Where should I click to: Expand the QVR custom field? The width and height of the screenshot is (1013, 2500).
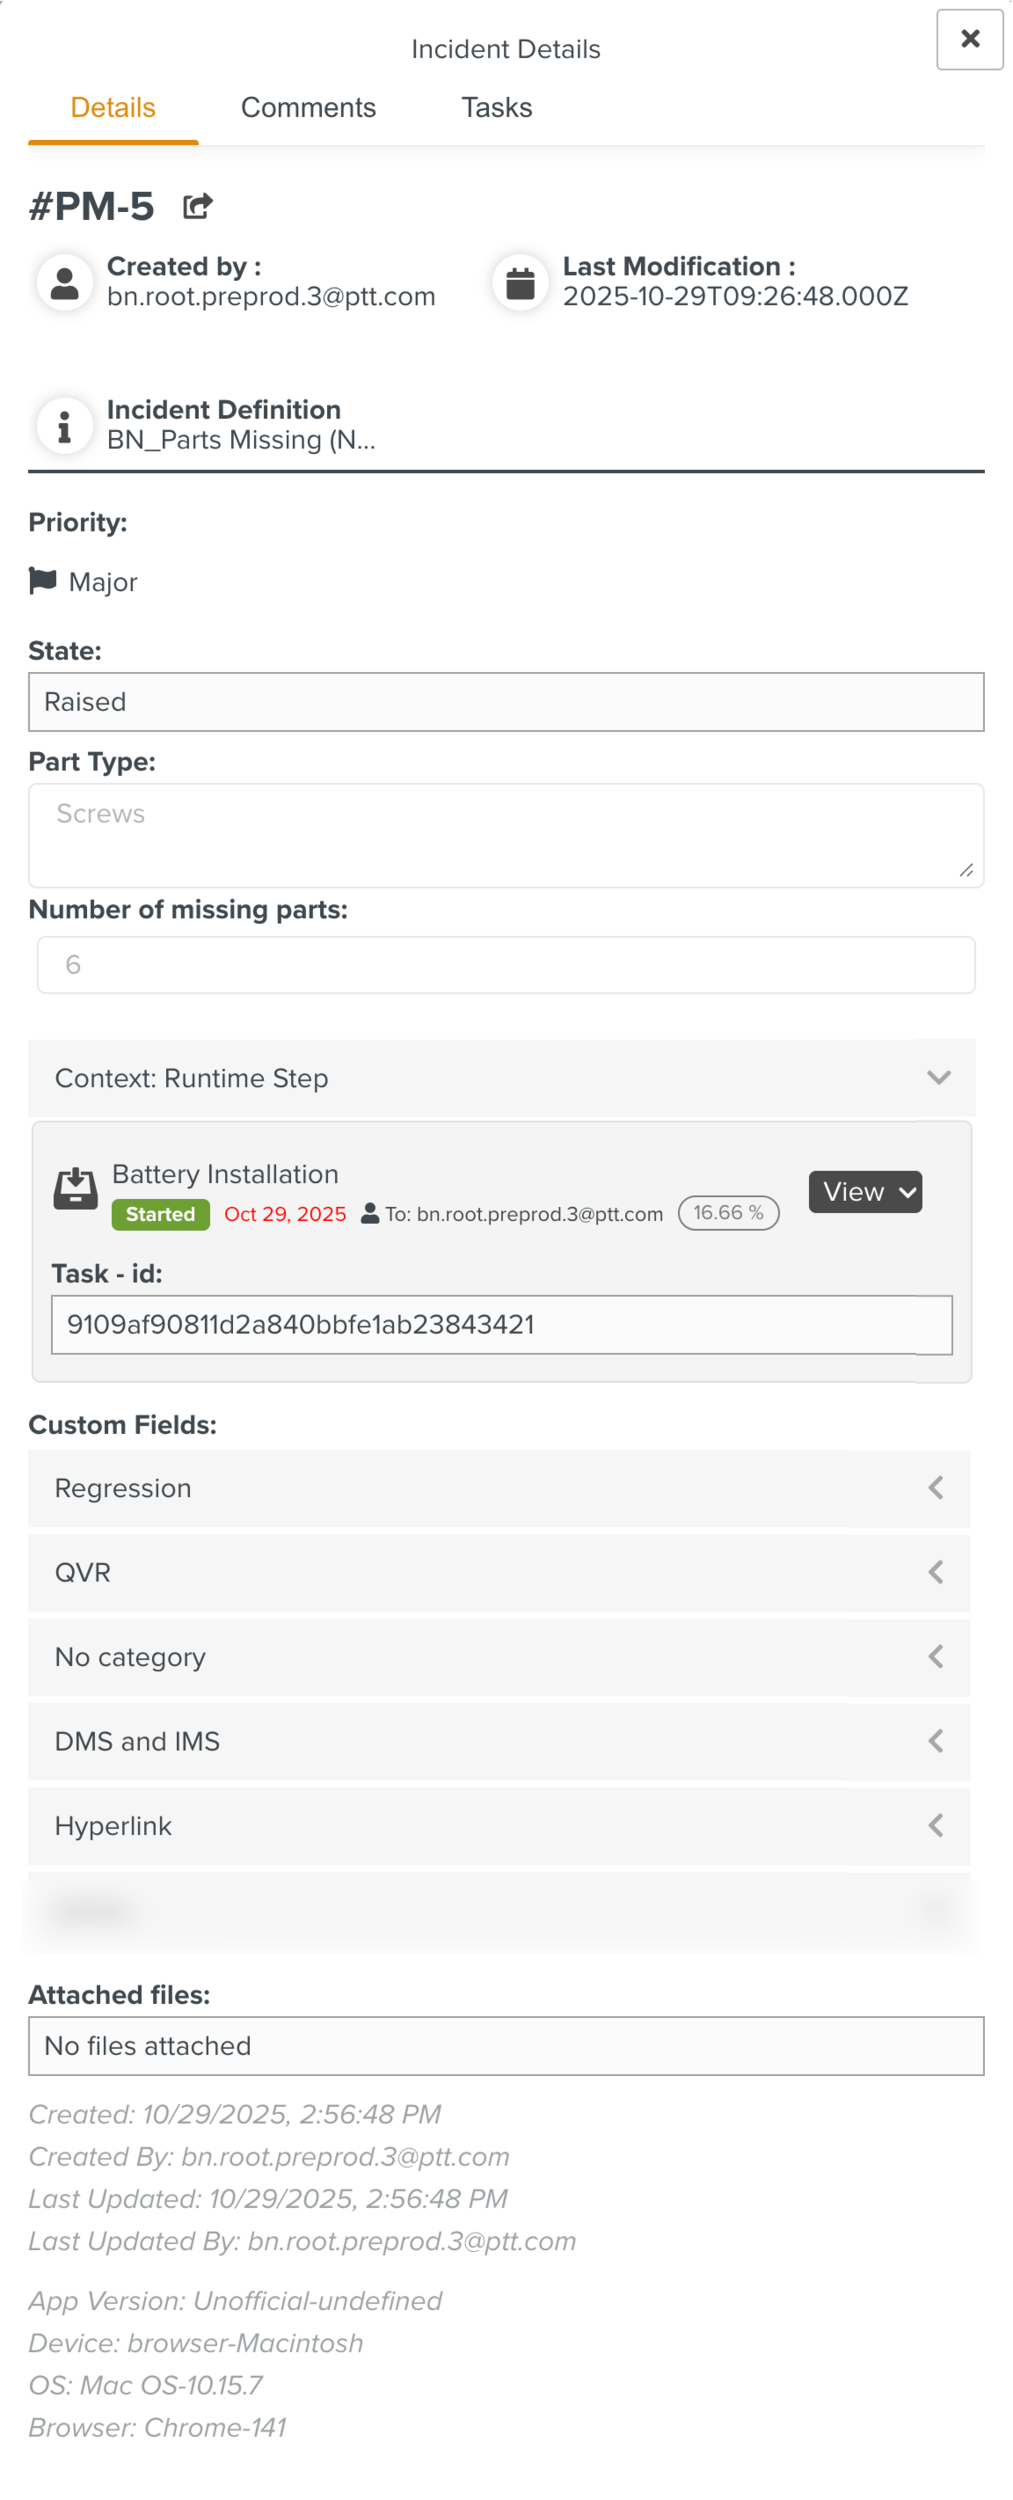tap(499, 1572)
